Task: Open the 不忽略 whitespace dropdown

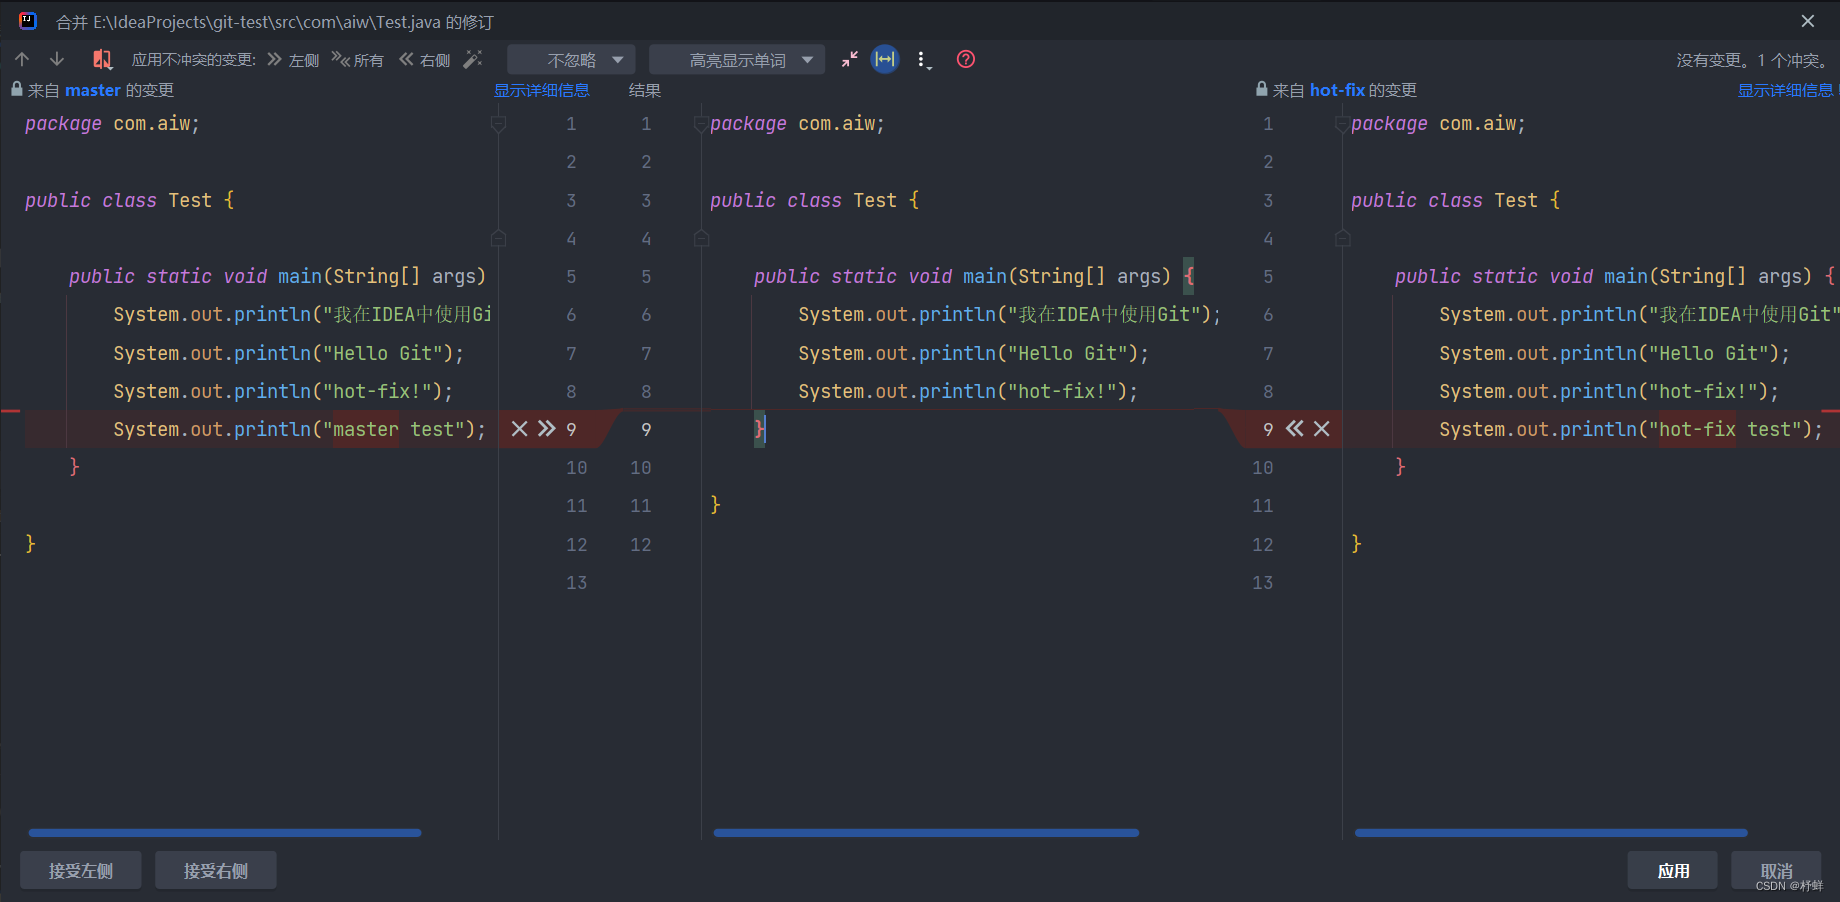Action: (x=571, y=60)
